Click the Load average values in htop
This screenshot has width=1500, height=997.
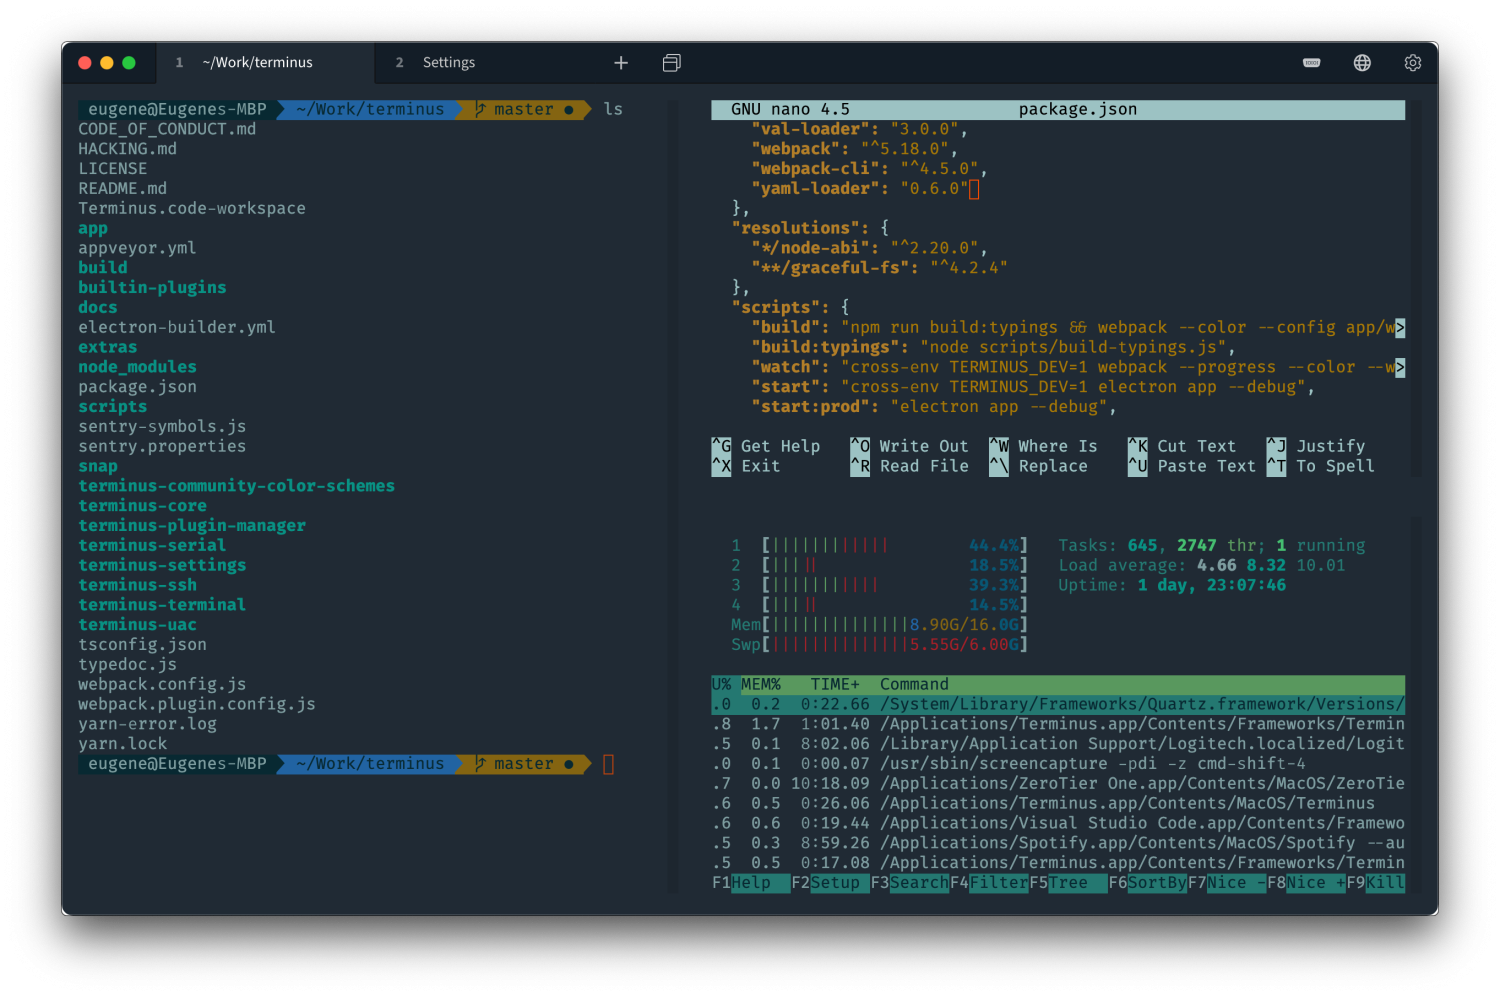pos(1271,566)
